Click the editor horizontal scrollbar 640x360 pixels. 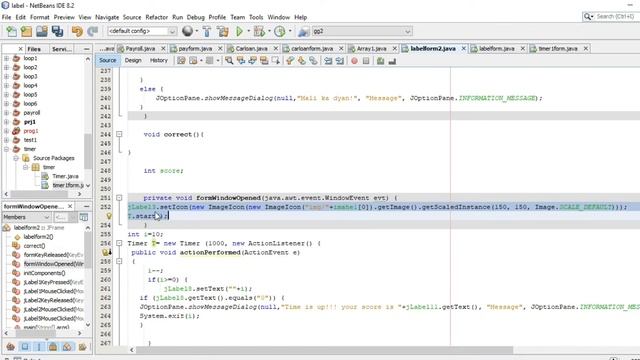click(x=324, y=350)
